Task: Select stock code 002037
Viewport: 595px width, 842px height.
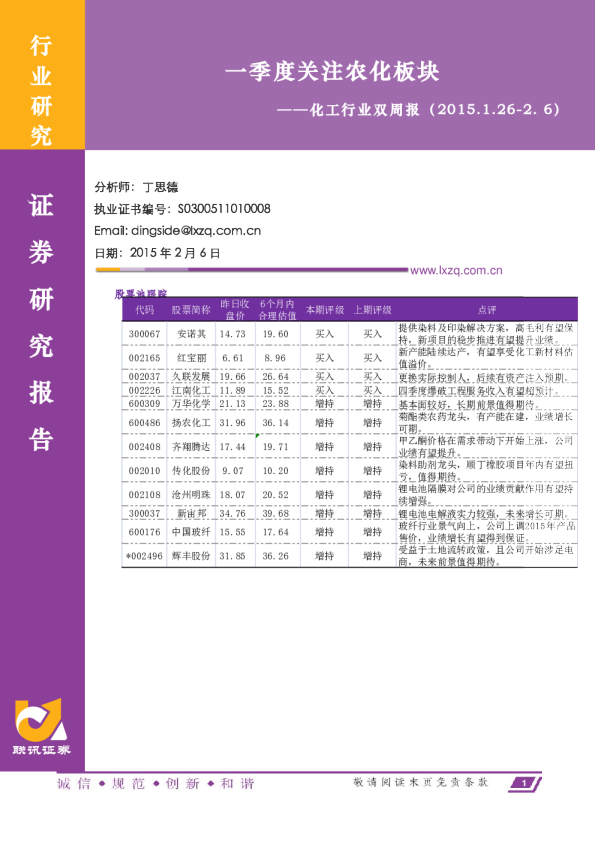Action: coord(144,377)
